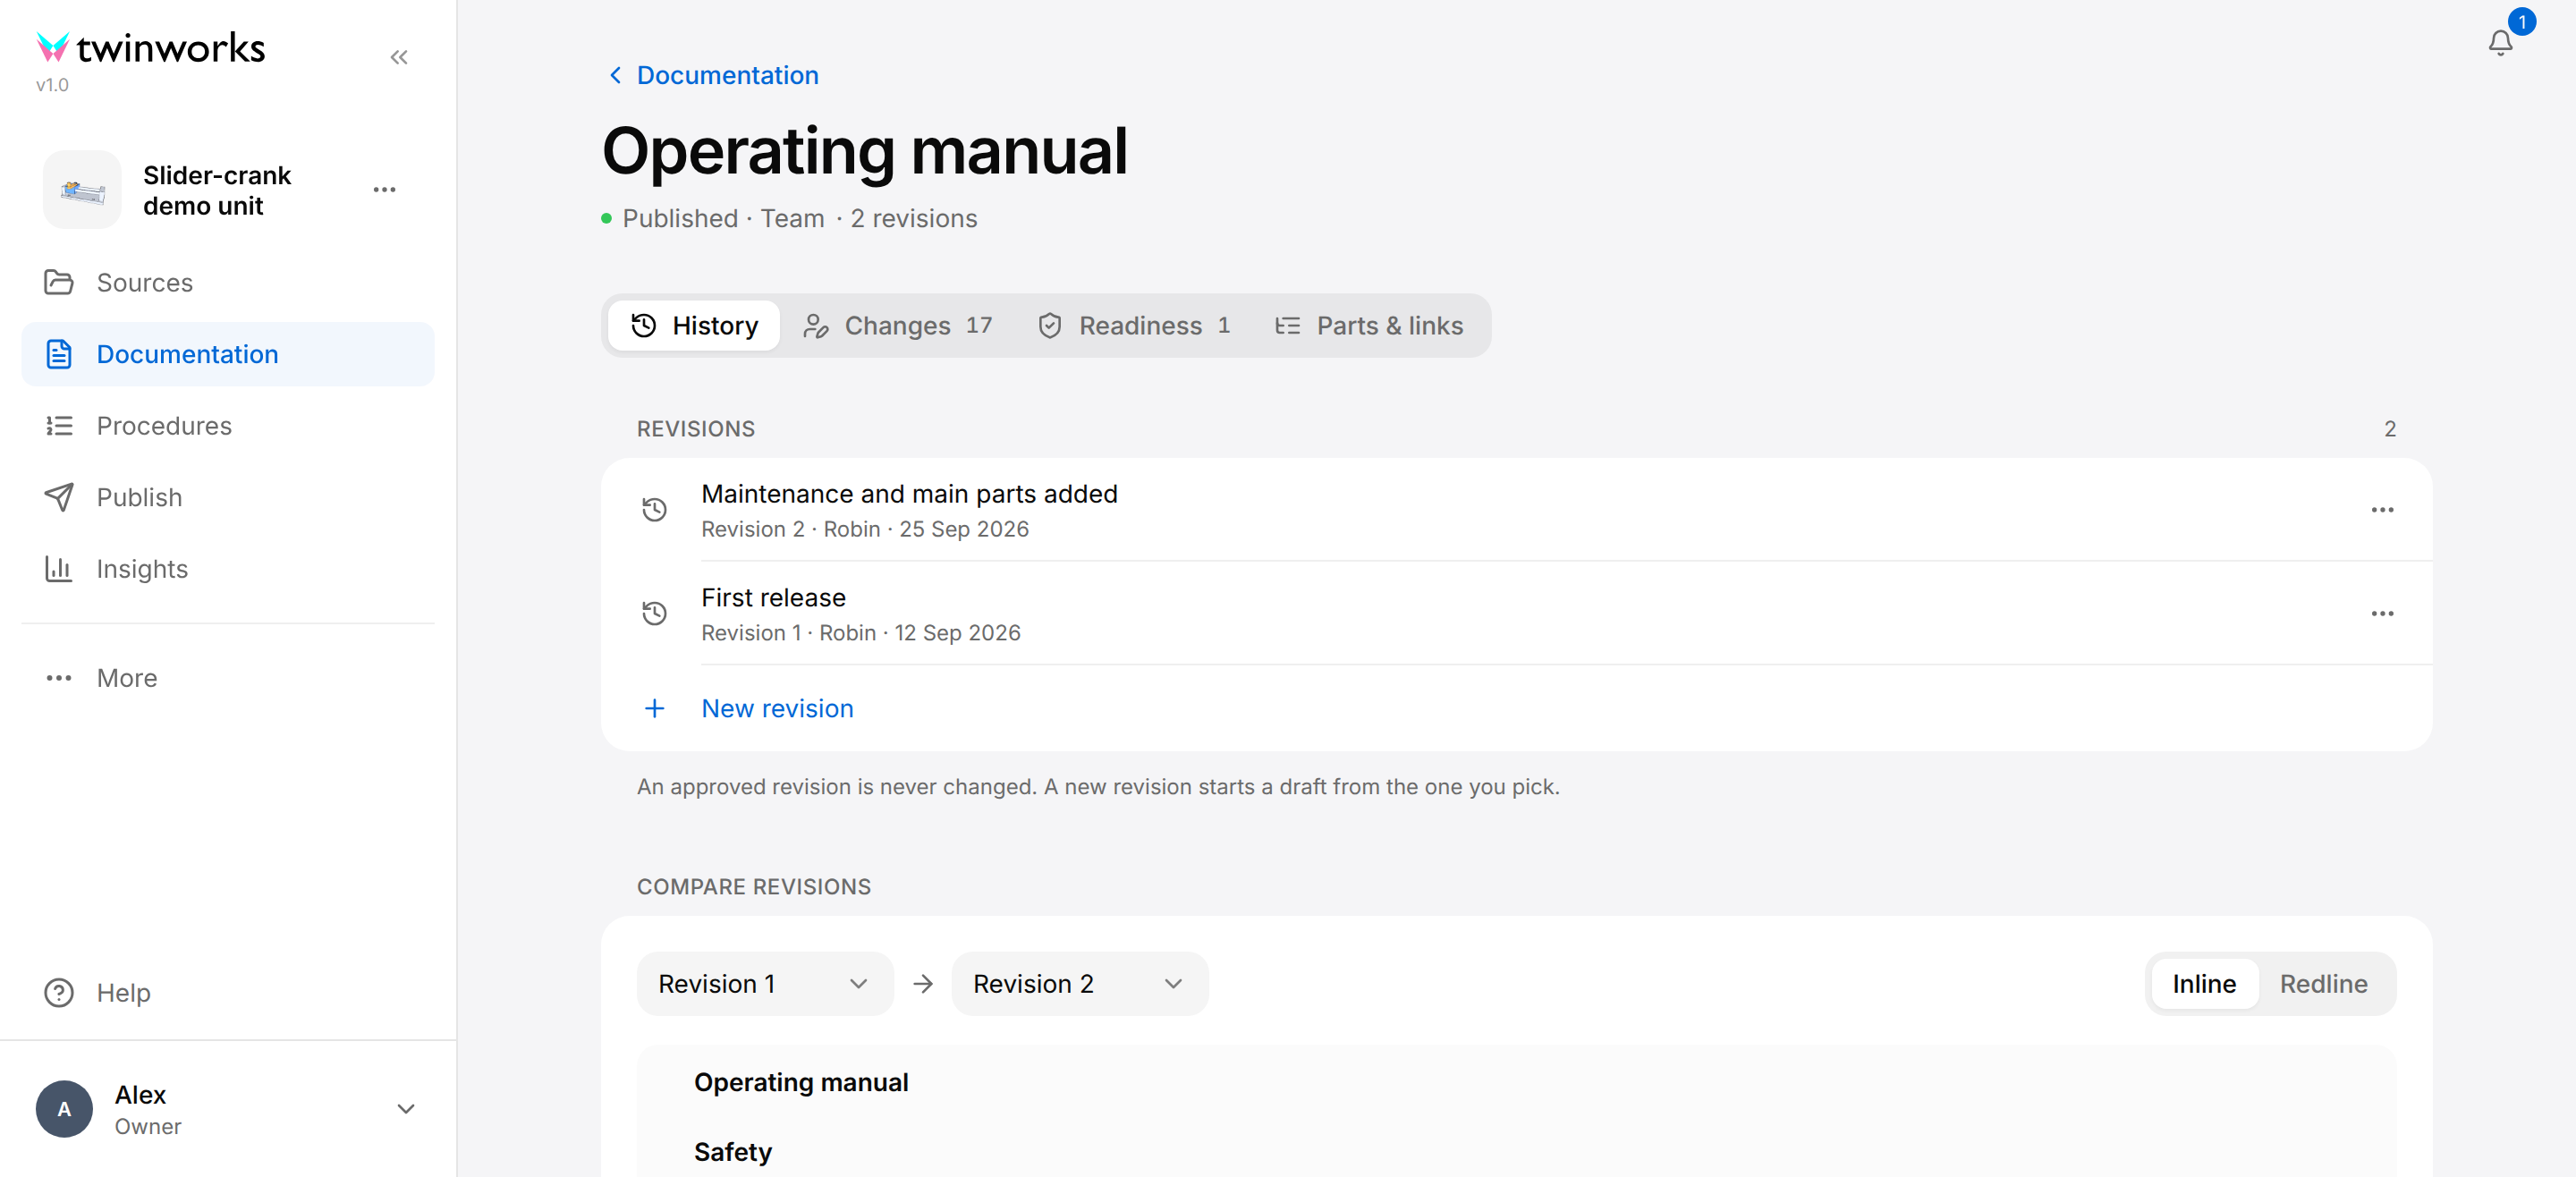Open Procedures in the sidebar
Viewport: 2576px width, 1177px height.
click(228, 426)
